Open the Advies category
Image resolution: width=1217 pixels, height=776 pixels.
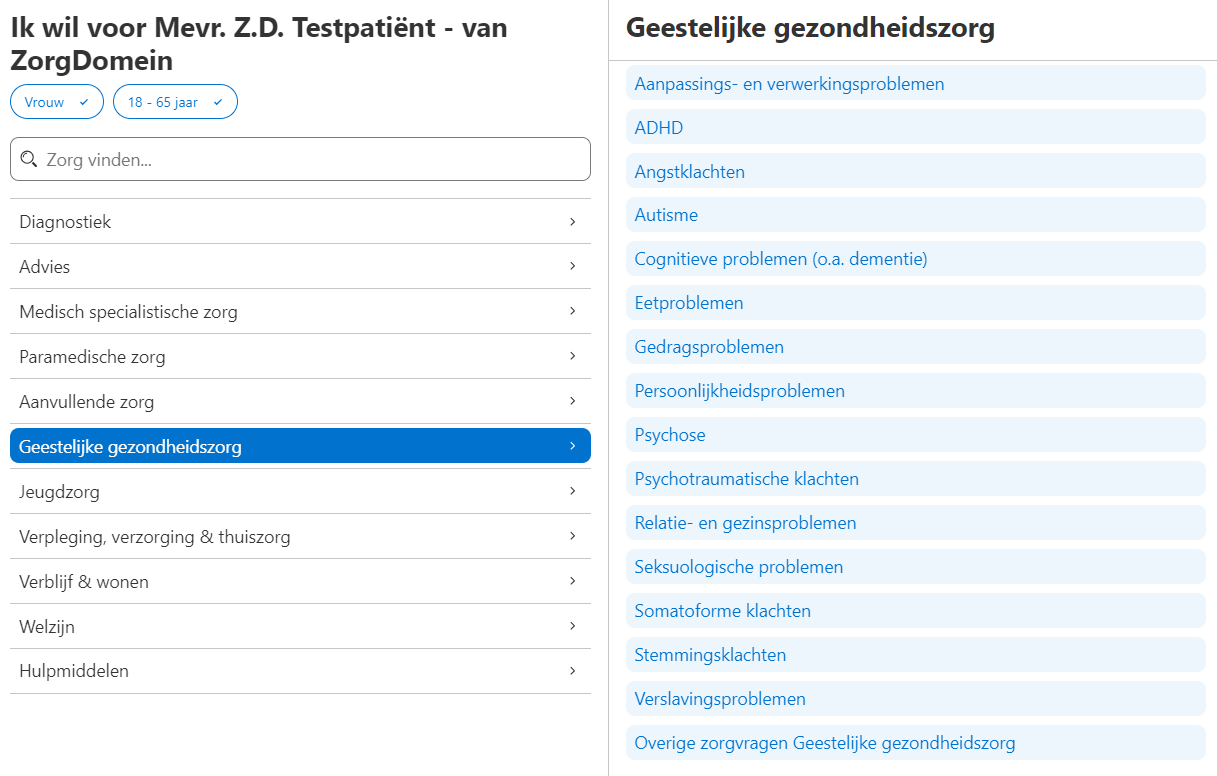click(x=45, y=266)
